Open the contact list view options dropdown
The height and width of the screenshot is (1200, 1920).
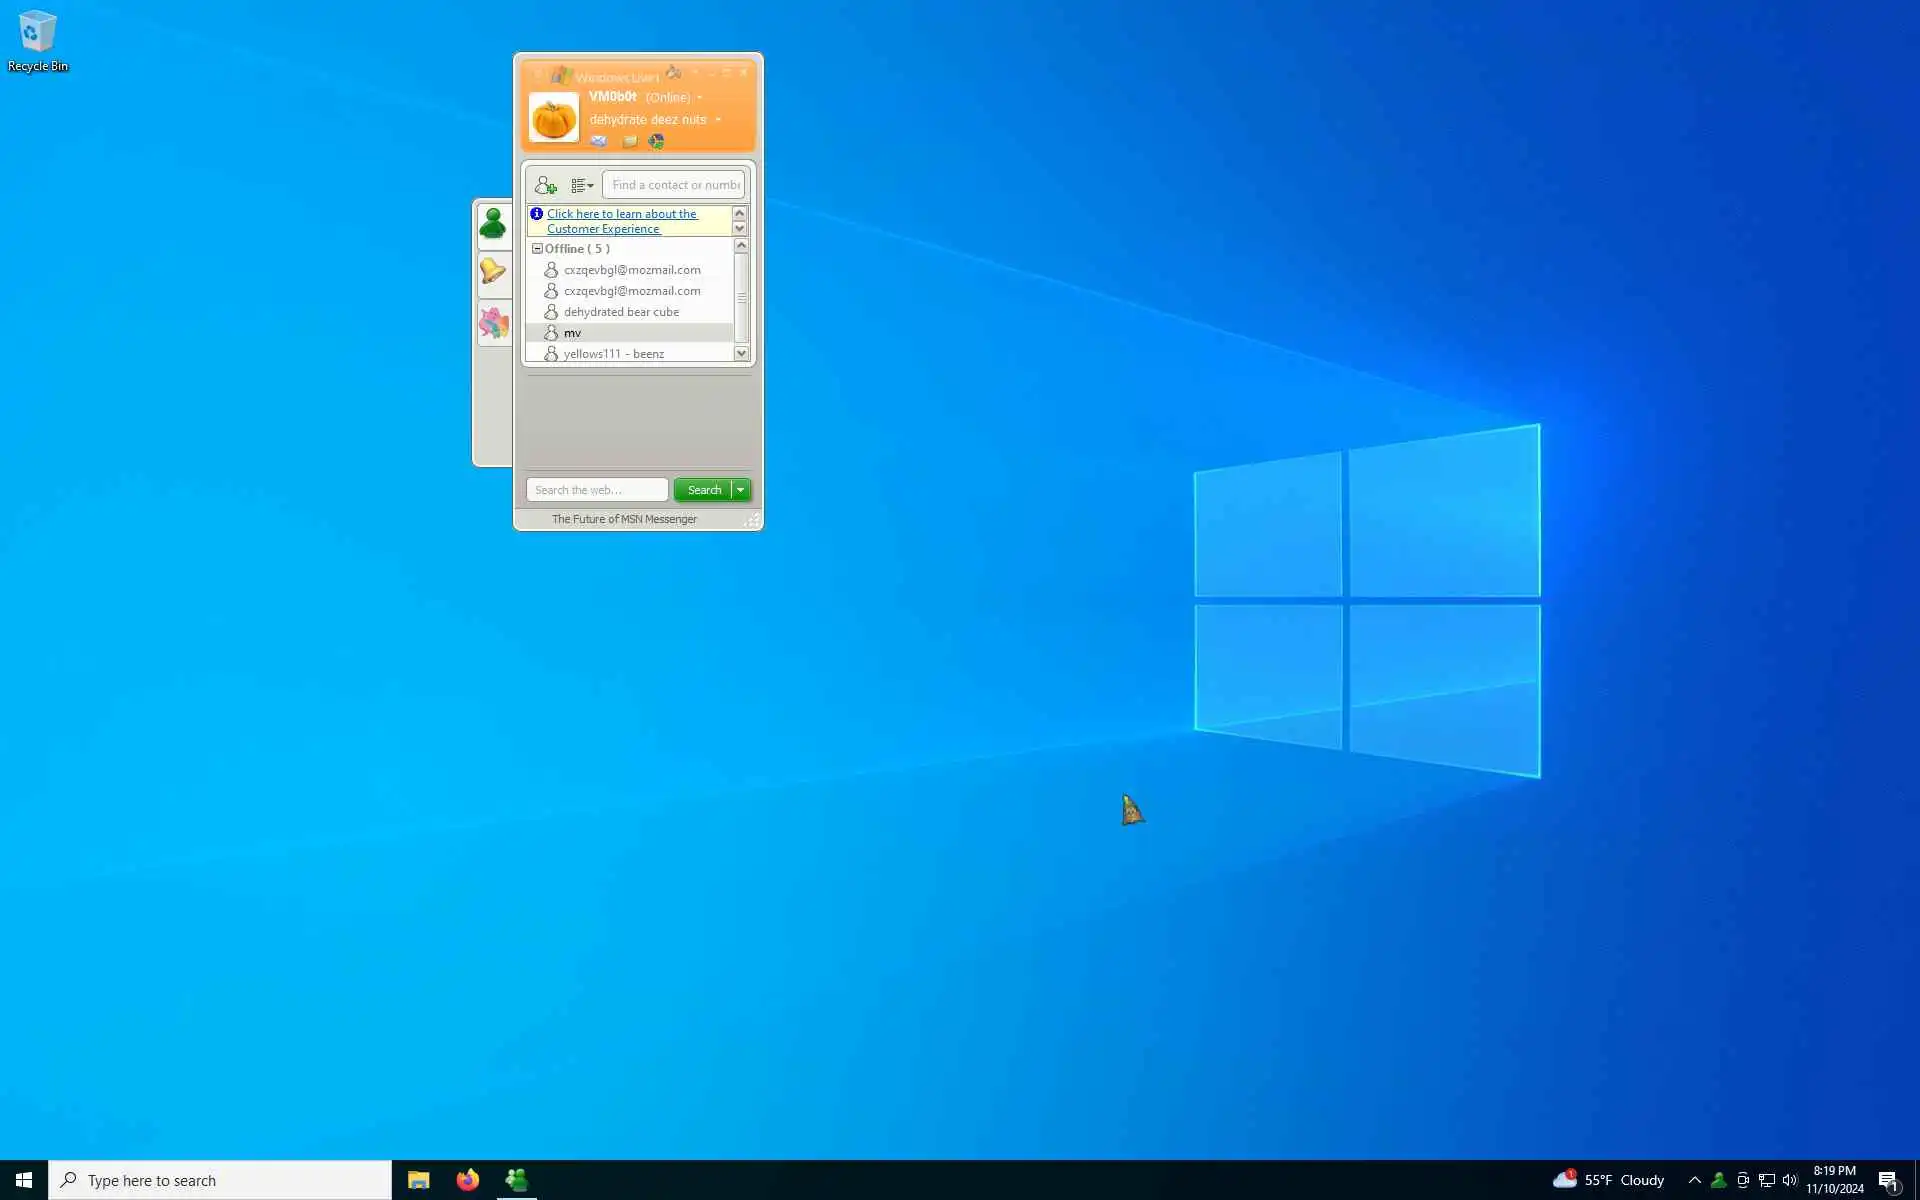[582, 185]
